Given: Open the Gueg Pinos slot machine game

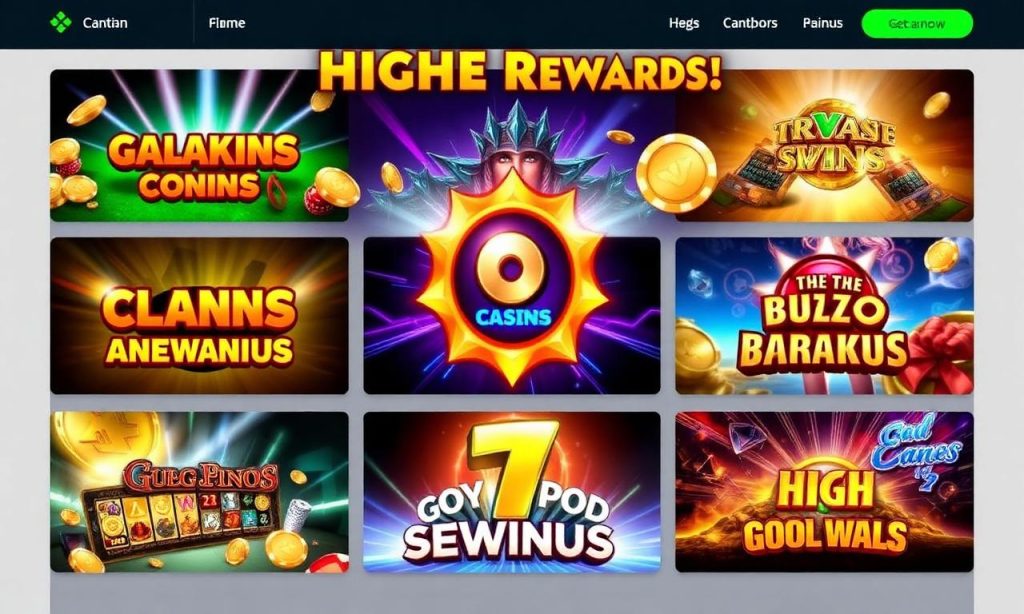Looking at the screenshot, I should tap(199, 492).
